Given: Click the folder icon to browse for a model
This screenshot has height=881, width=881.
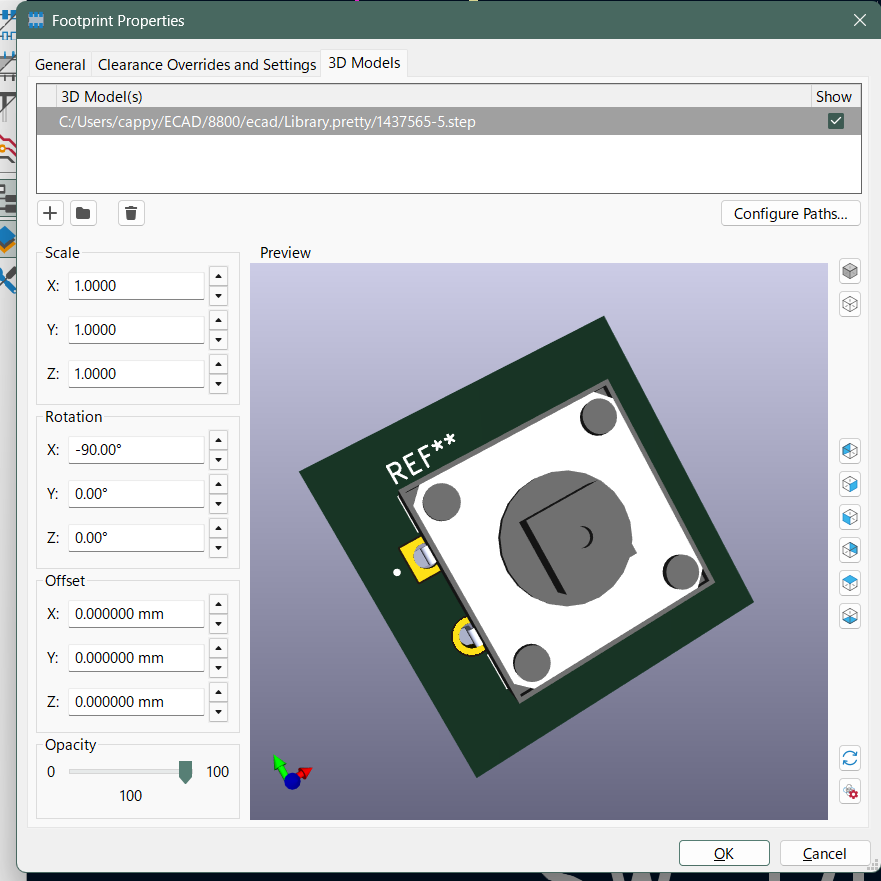Looking at the screenshot, I should pos(82,213).
